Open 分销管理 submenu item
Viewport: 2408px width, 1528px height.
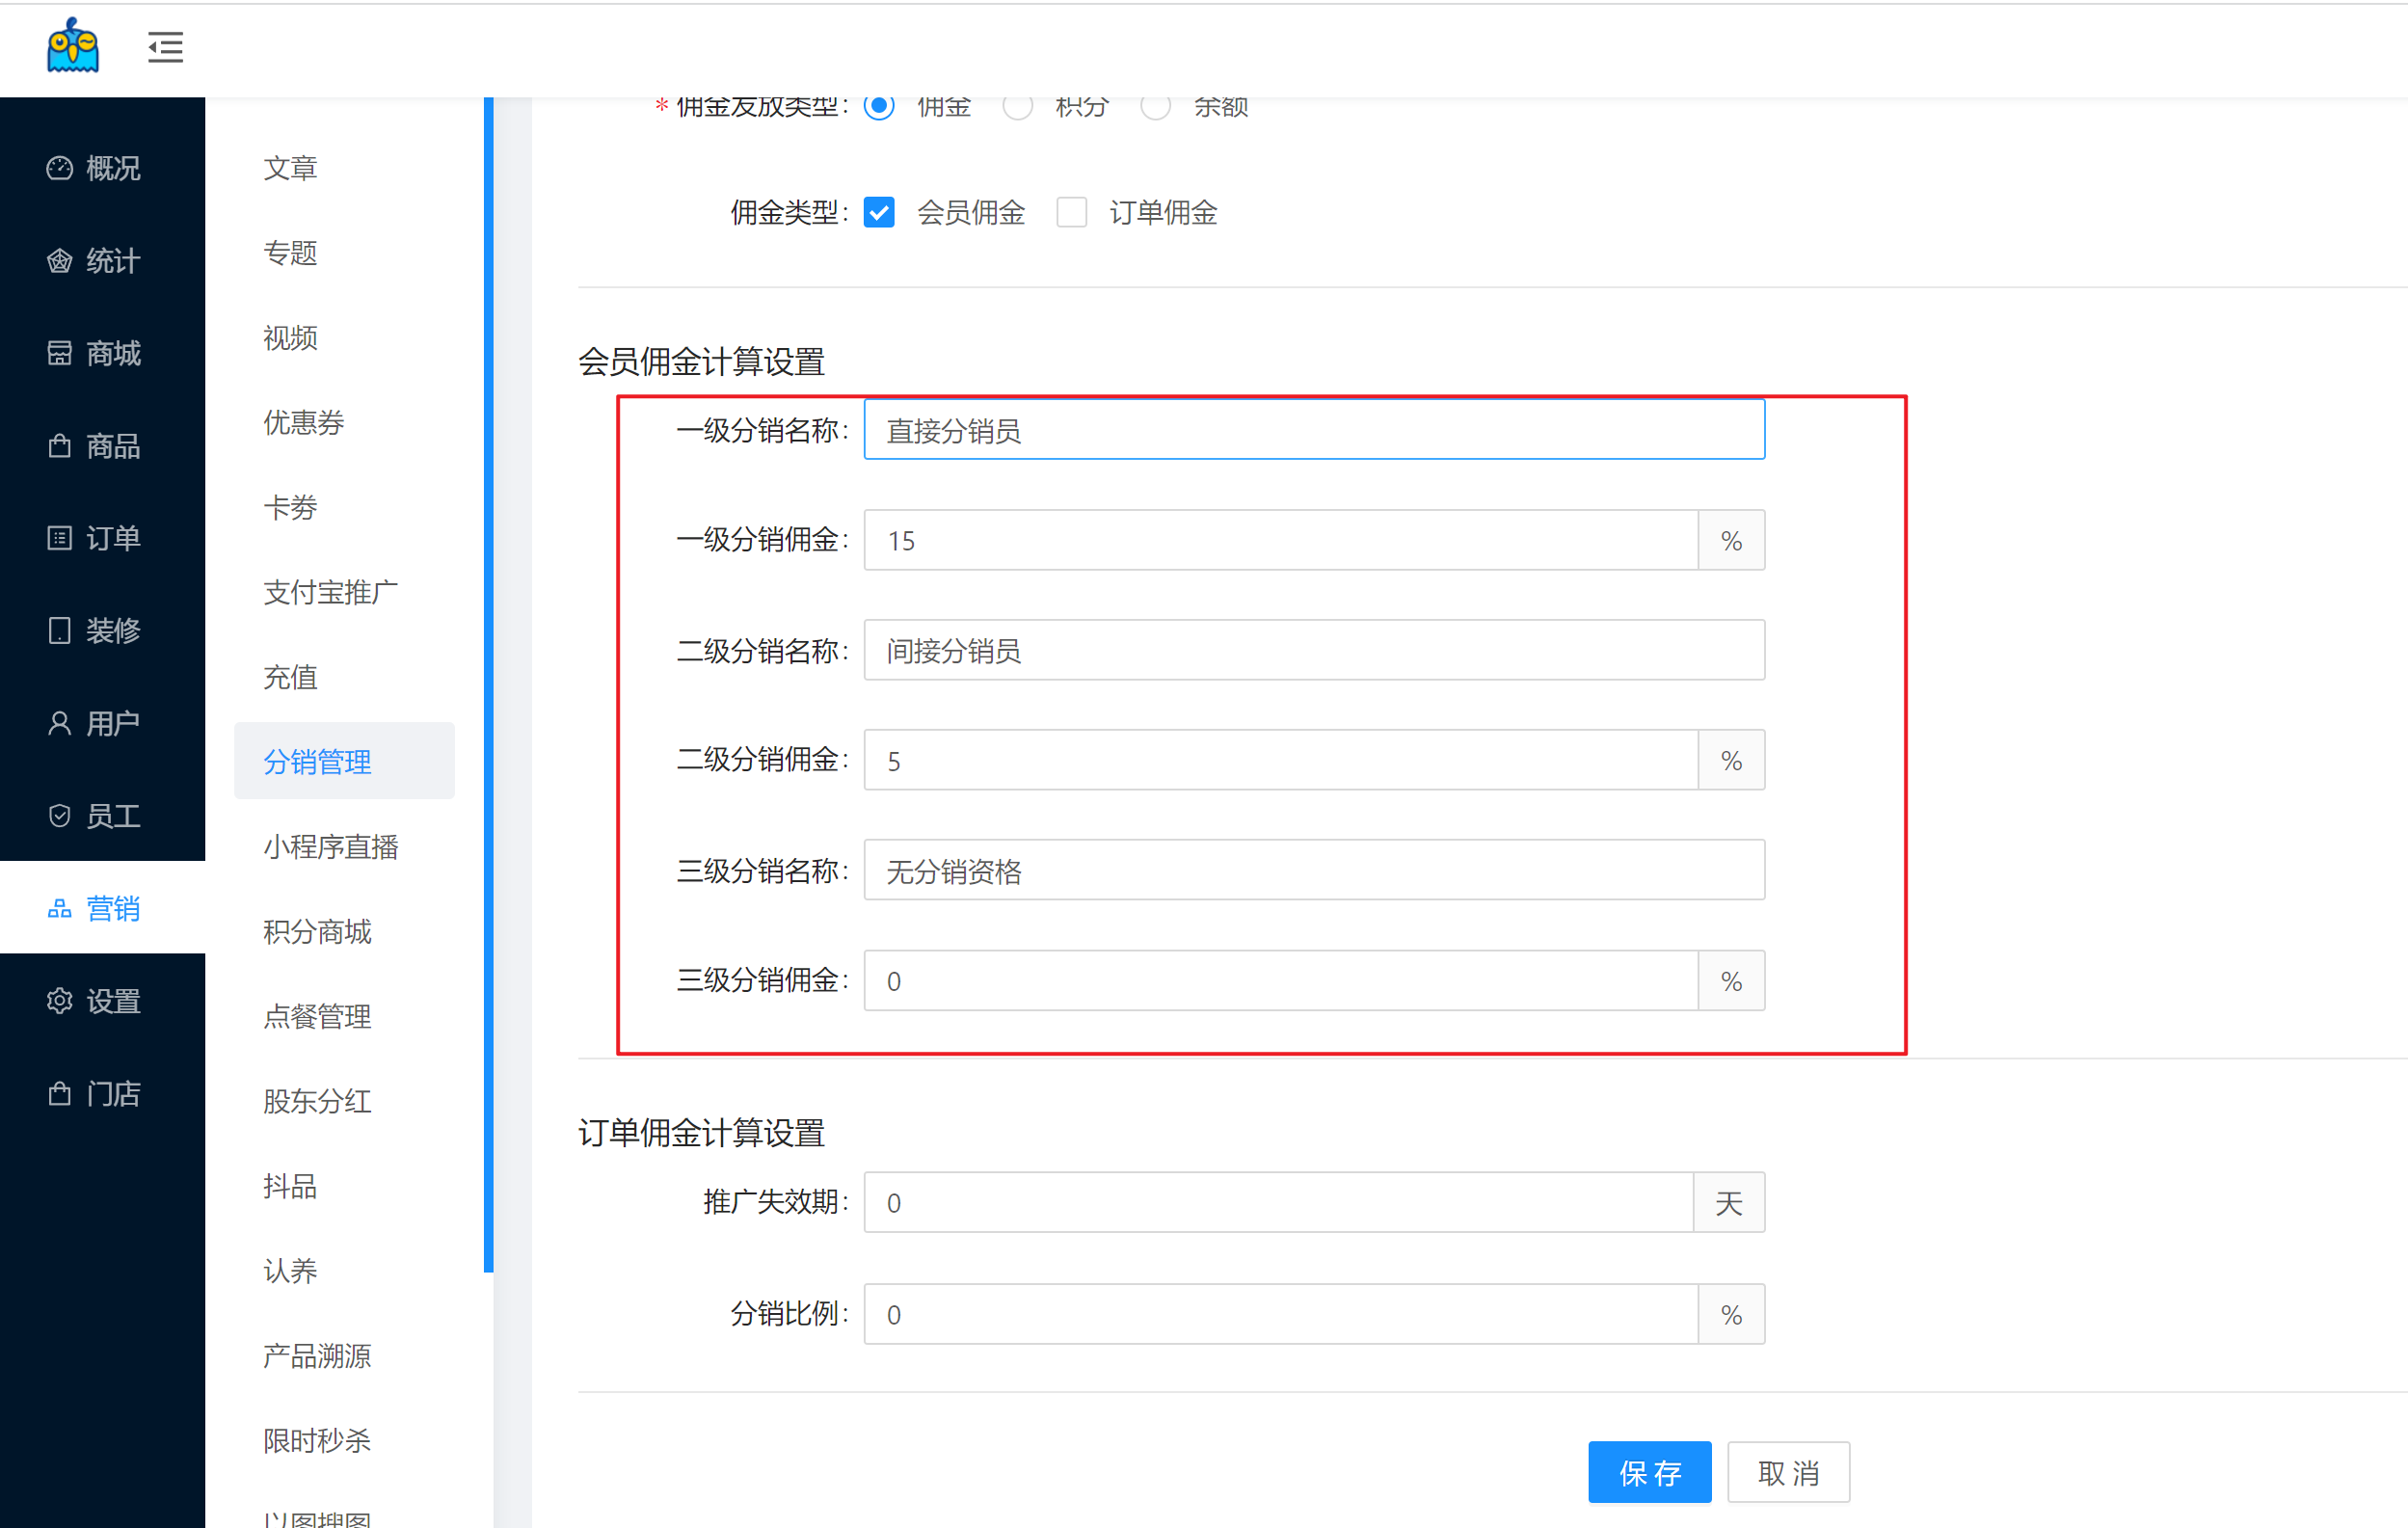point(317,762)
